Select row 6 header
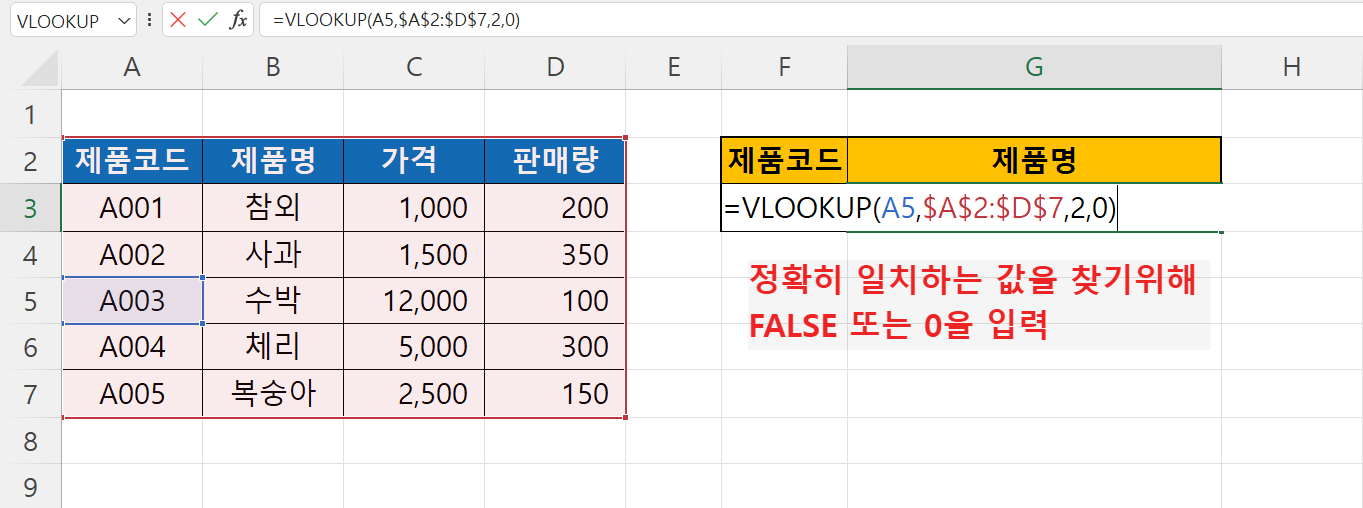1363x508 pixels. tap(31, 347)
